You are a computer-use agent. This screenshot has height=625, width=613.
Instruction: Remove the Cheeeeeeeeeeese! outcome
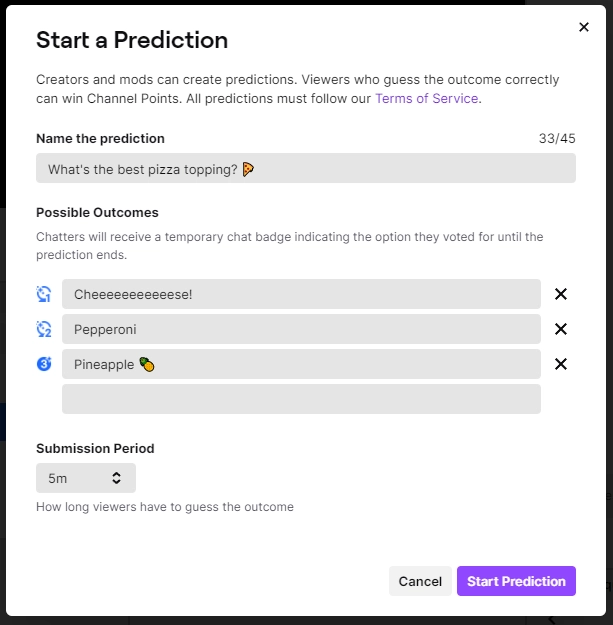[x=561, y=294]
